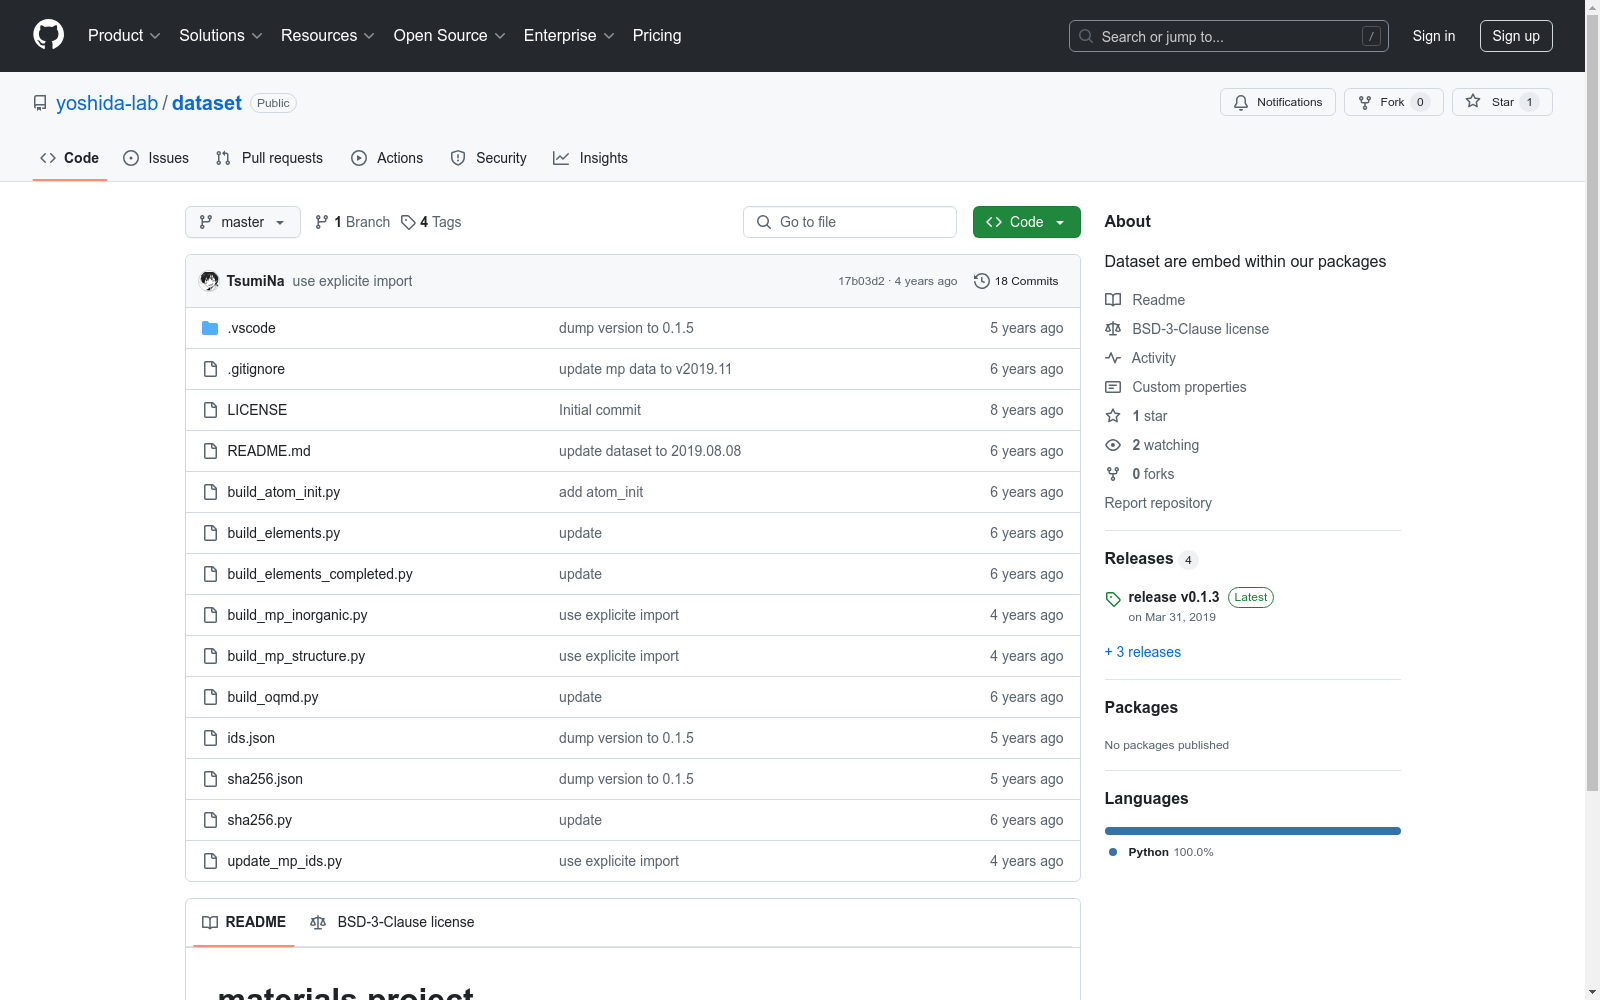Click the file icon beside update_mp_ids.py
Screen dimensions: 1600x1000
coord(210,861)
